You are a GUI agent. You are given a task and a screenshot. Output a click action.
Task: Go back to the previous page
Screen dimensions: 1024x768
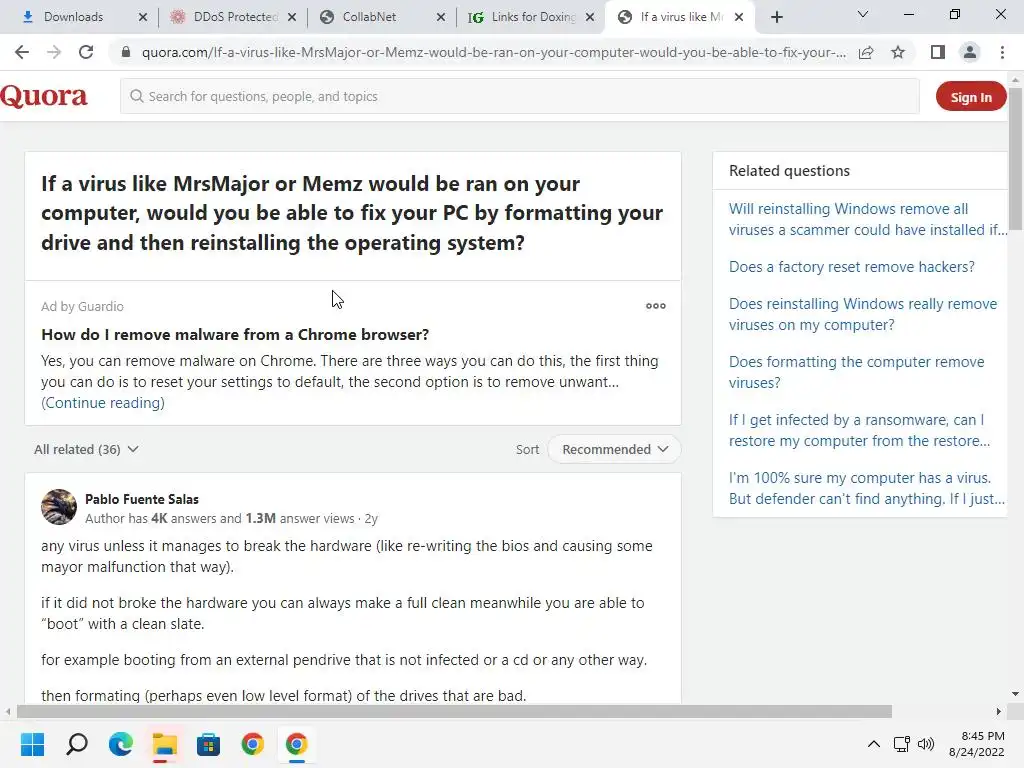(22, 52)
